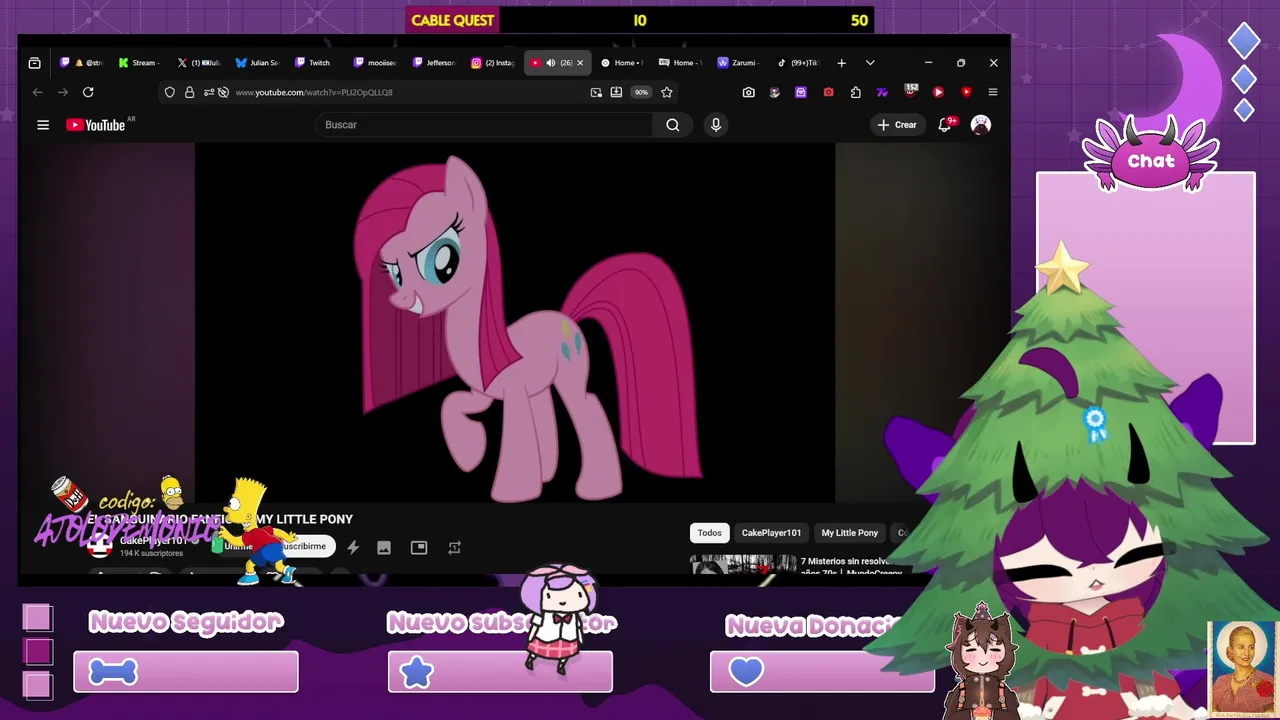Open the site permissions icon in address bar
This screenshot has height=720, width=1280.
tap(209, 92)
